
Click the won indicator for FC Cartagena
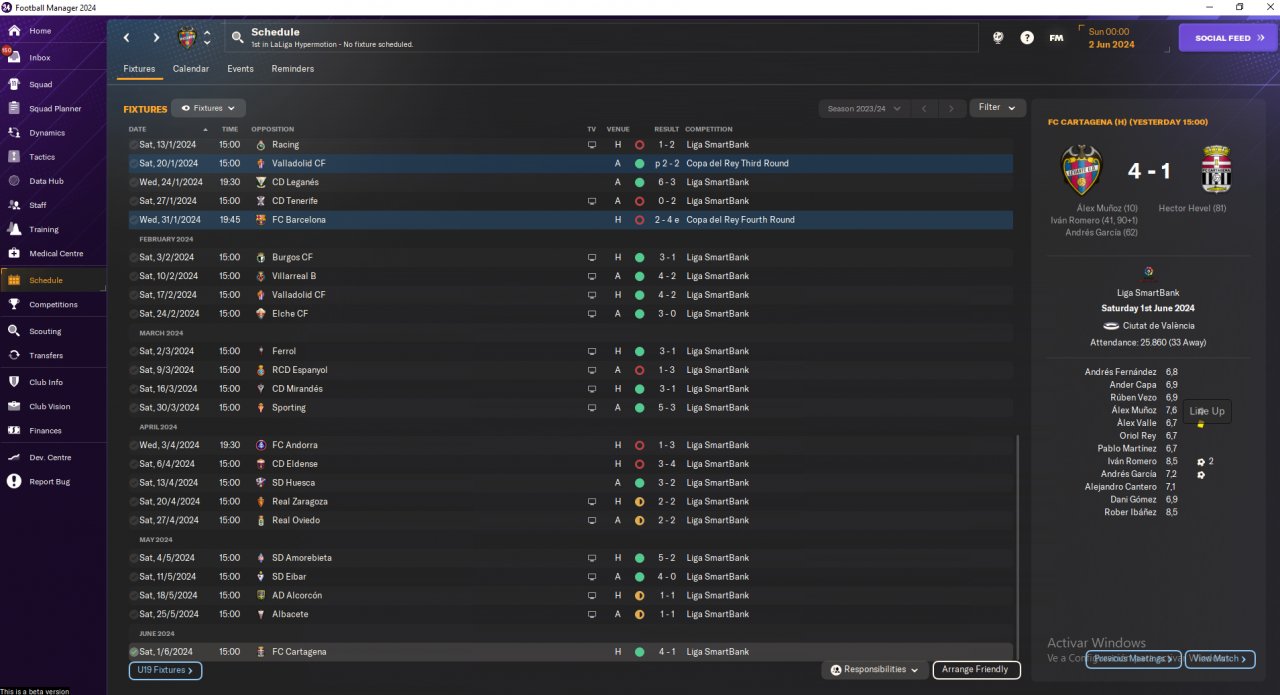point(639,652)
